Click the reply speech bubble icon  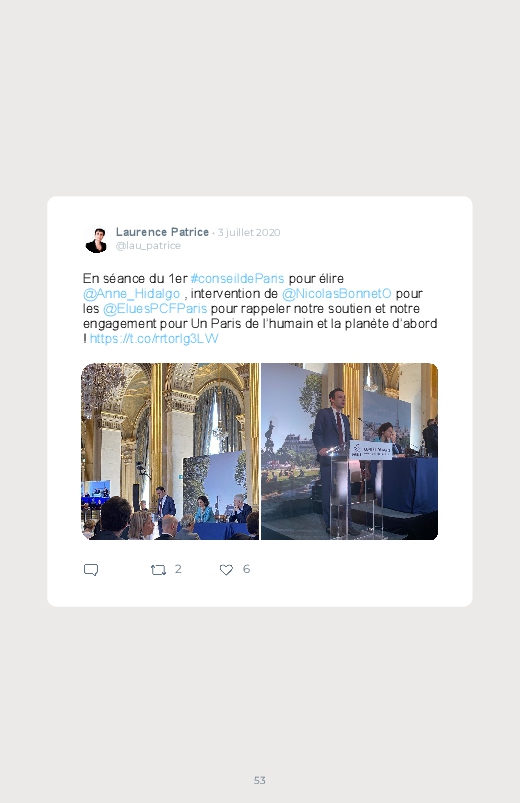pos(91,570)
